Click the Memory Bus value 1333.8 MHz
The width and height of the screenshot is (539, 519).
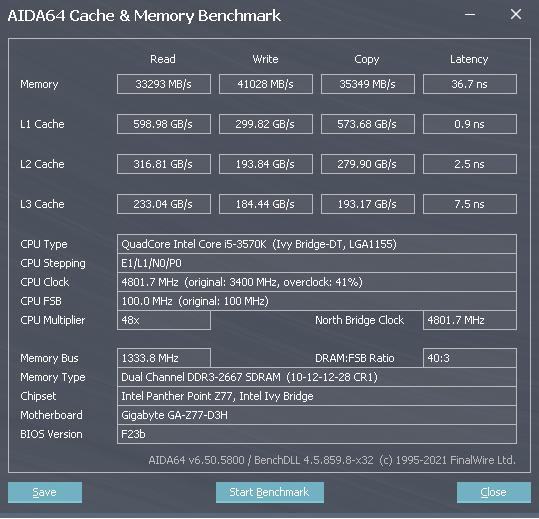(x=164, y=358)
